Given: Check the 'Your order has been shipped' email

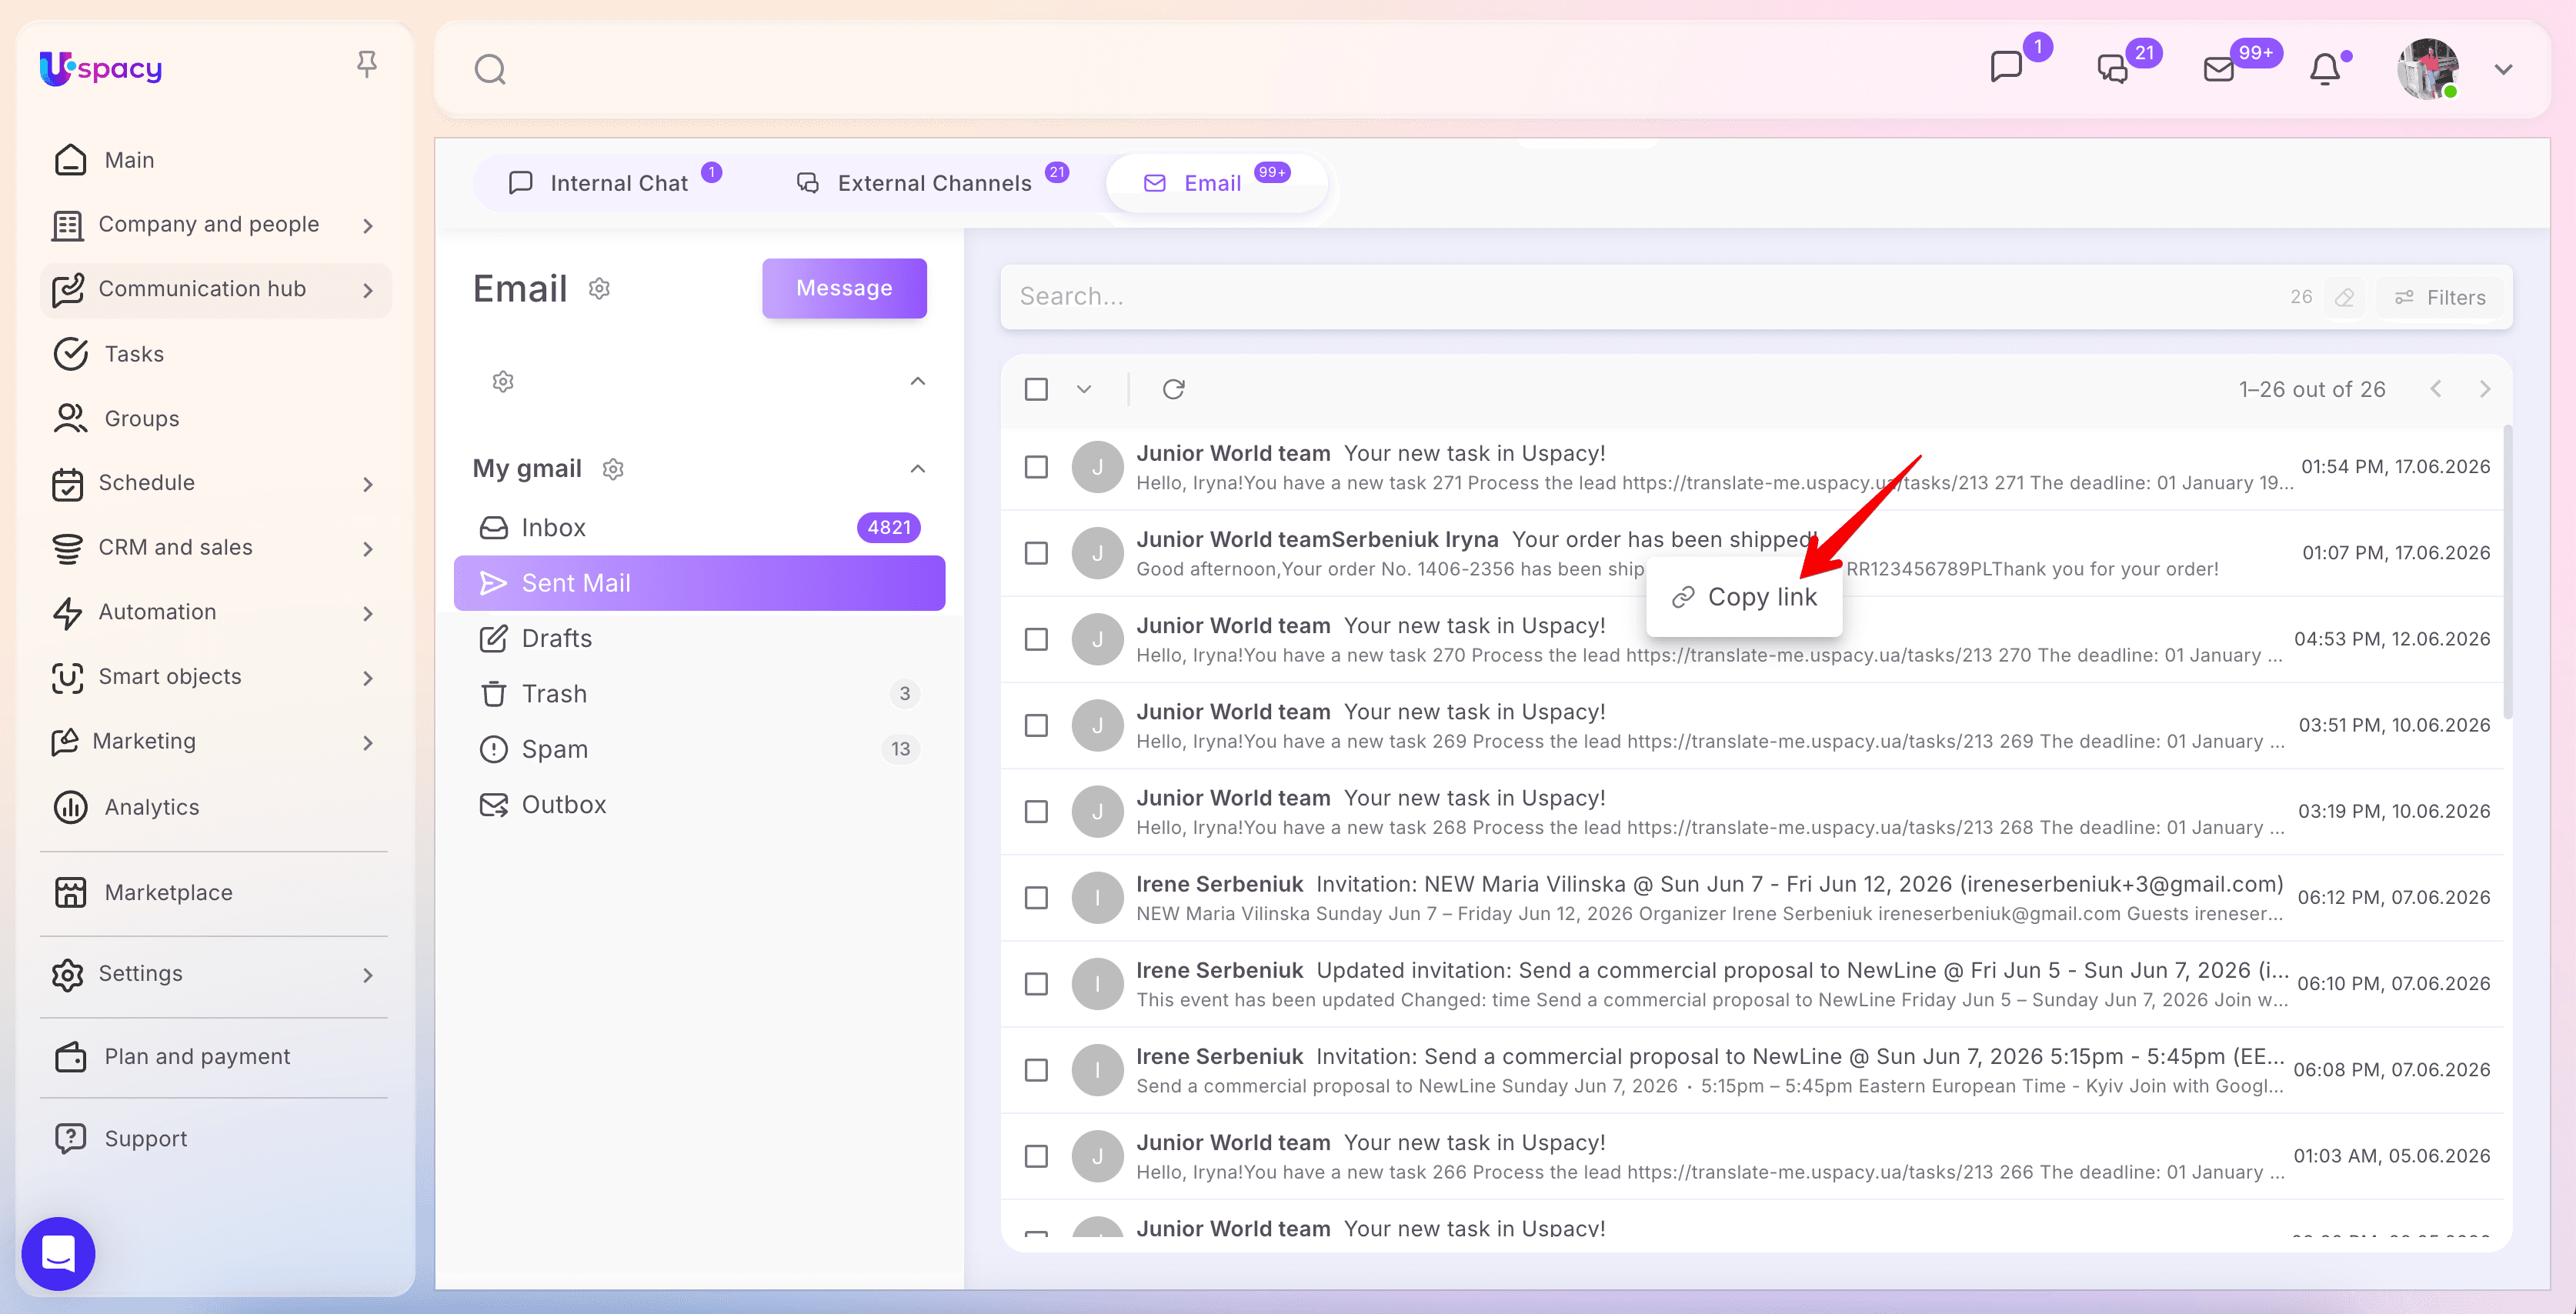Looking at the screenshot, I should [1036, 553].
